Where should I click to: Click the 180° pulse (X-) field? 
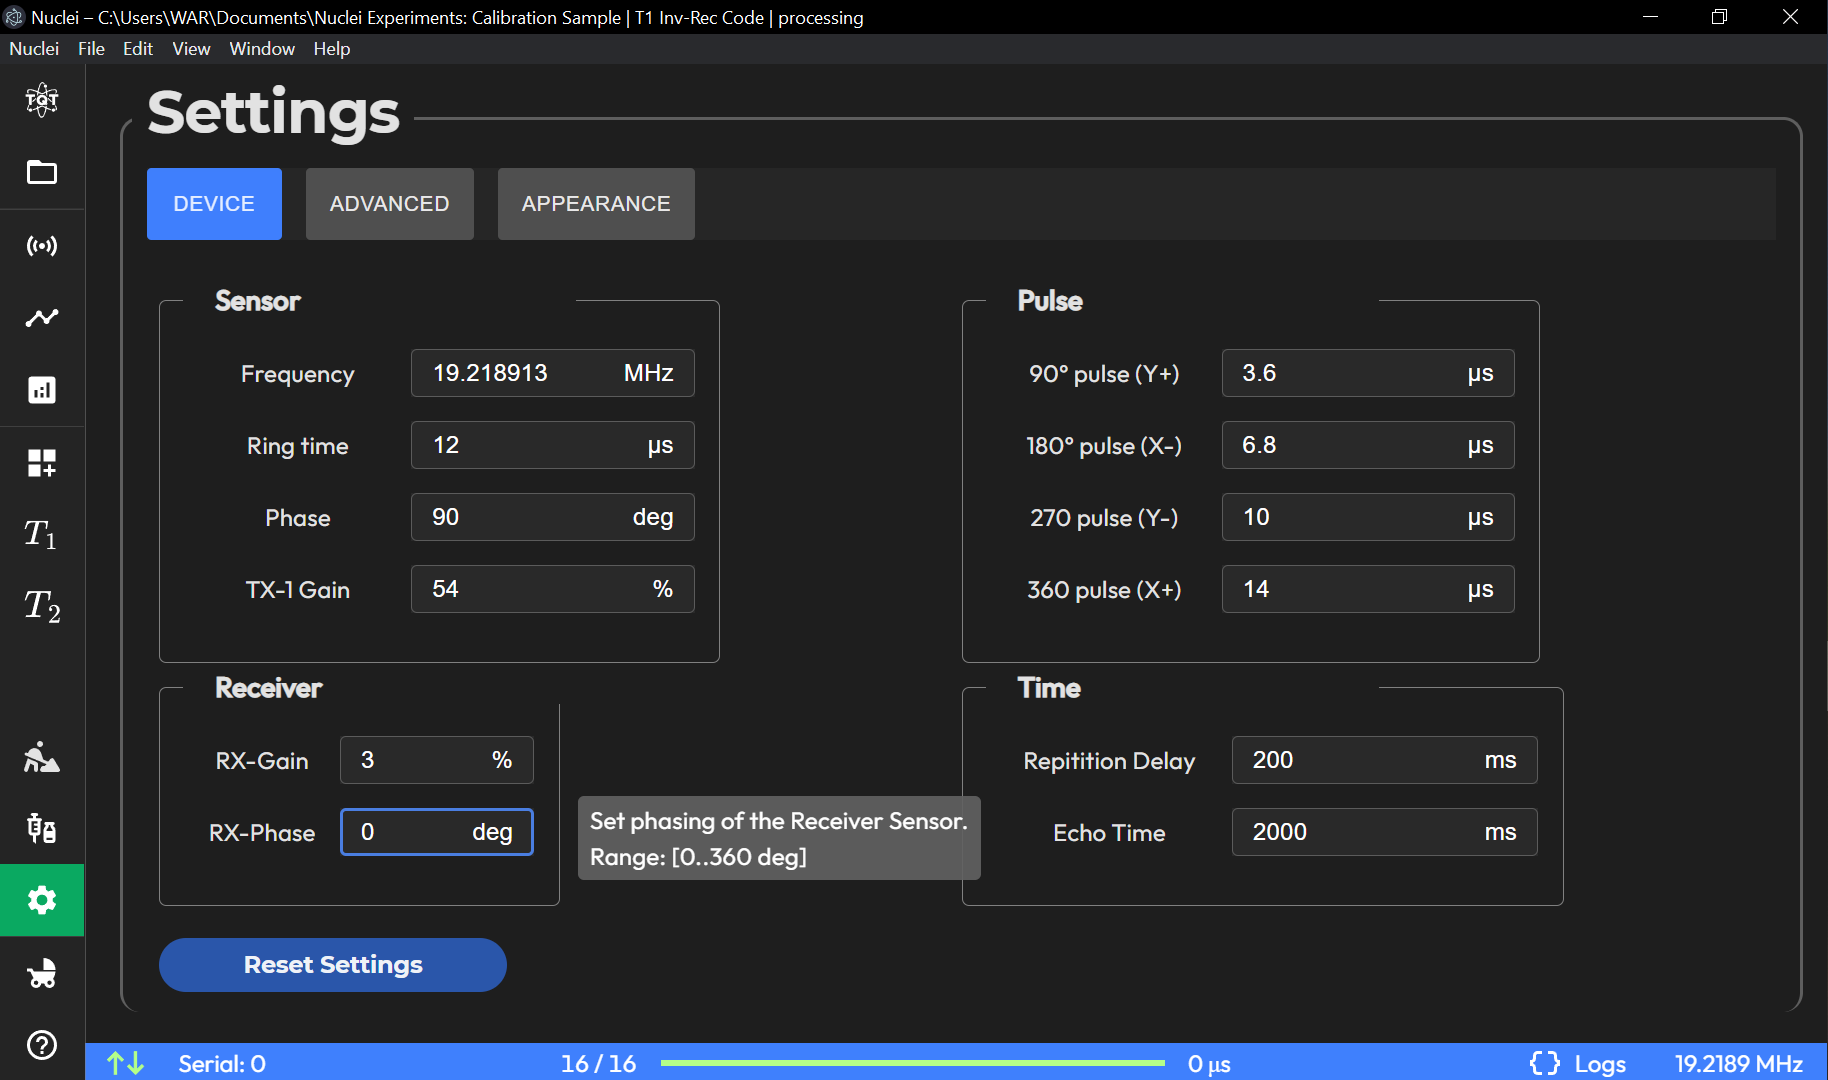1368,445
